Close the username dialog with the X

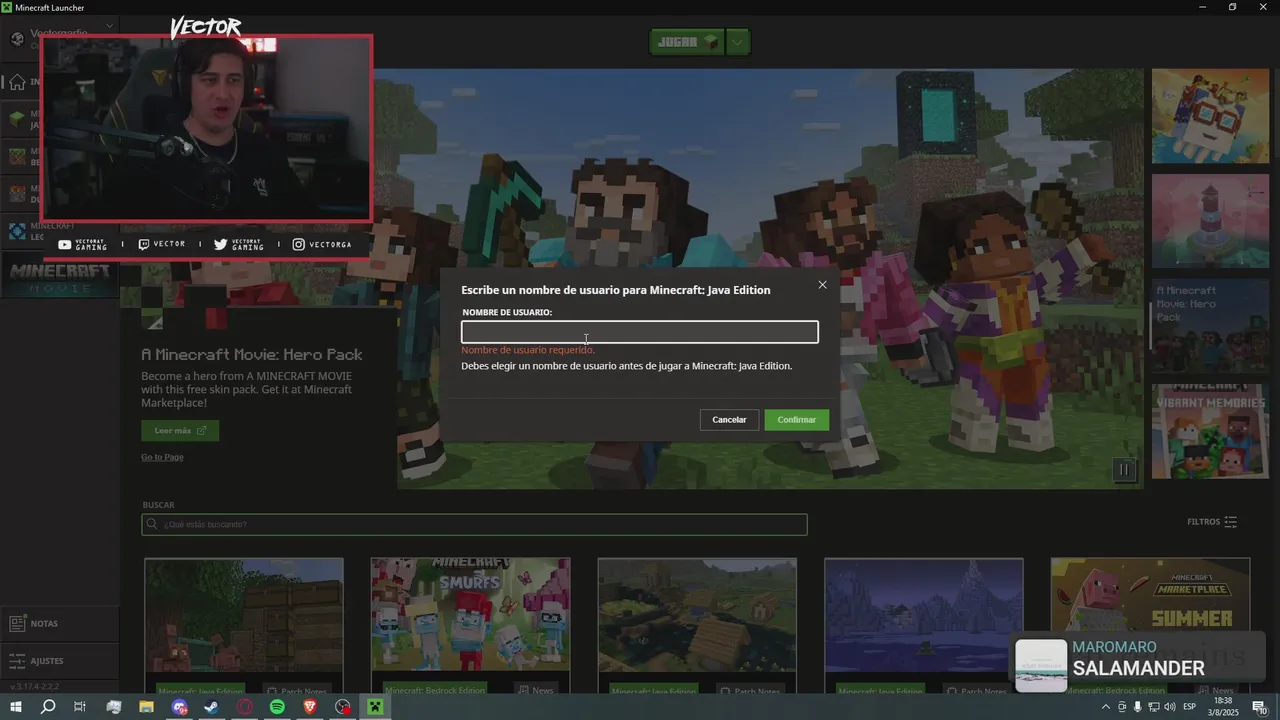822,285
